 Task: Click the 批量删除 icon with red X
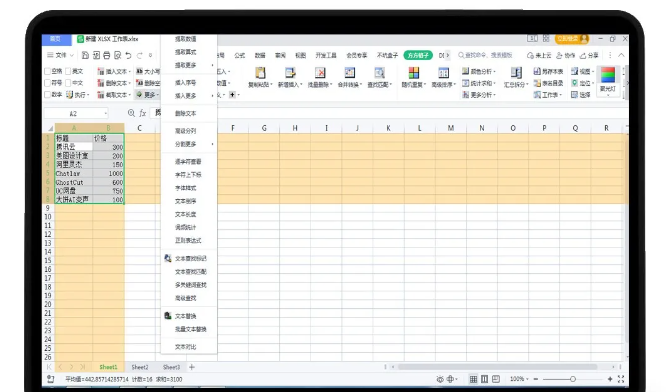pyautogui.click(x=320, y=73)
